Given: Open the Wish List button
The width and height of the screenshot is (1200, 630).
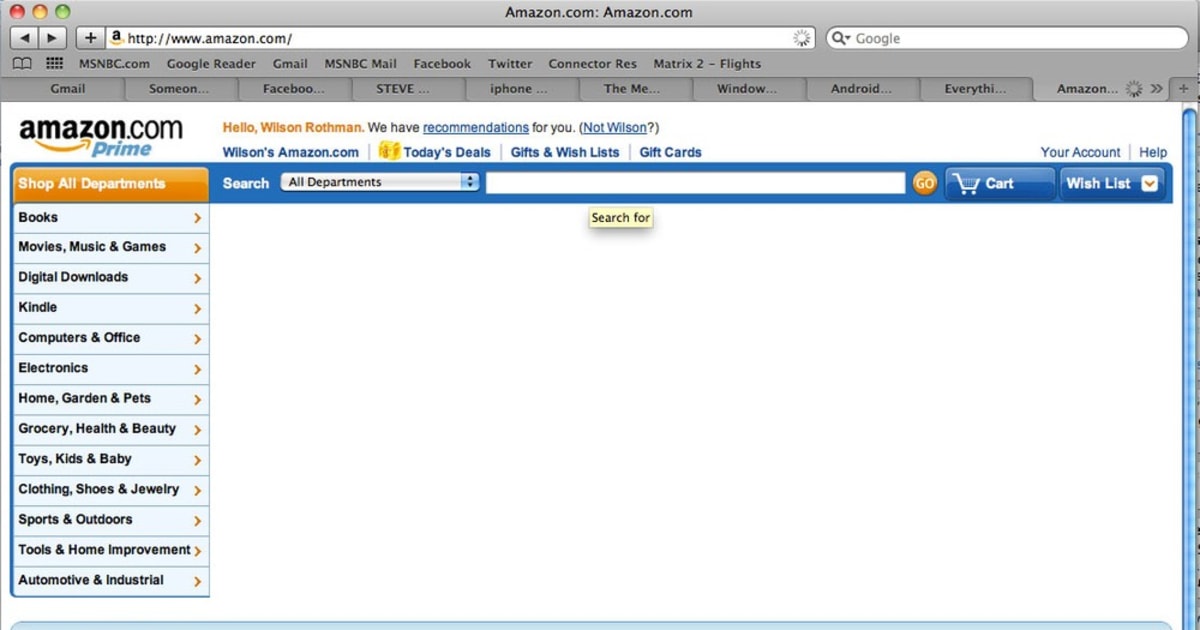Looking at the screenshot, I should (x=1112, y=183).
